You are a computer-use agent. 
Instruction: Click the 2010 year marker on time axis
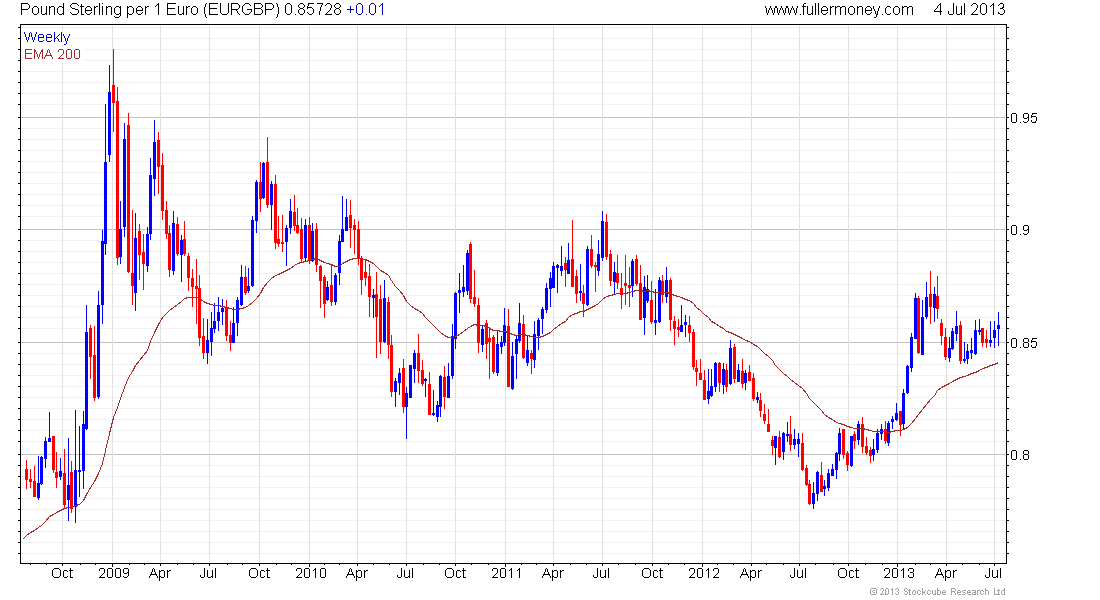(311, 573)
